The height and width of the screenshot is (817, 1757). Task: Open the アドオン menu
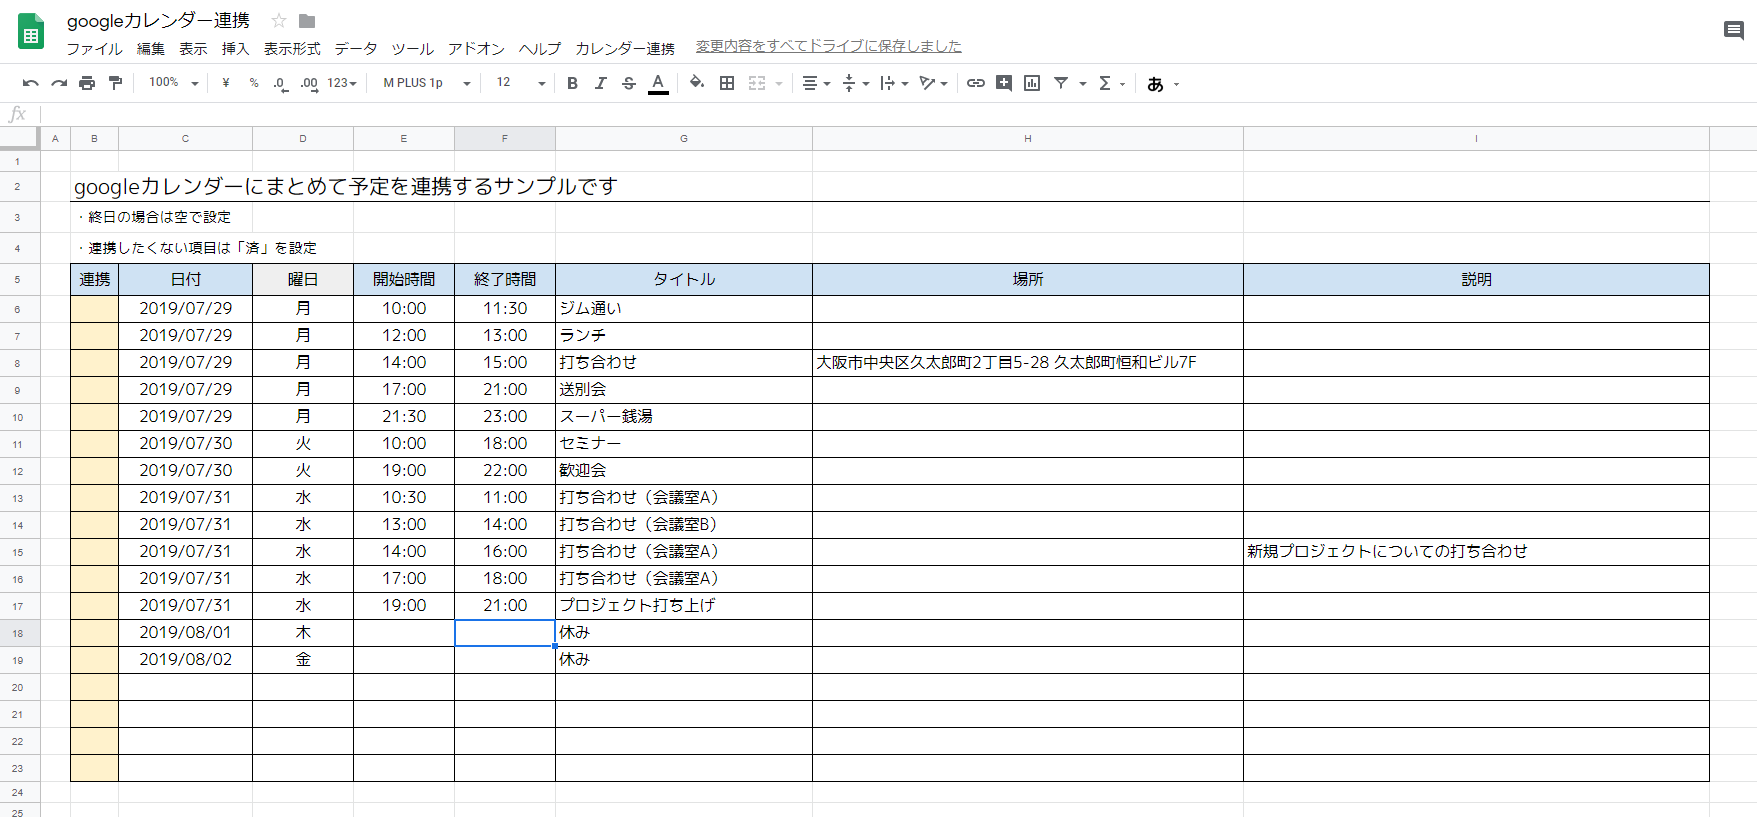coord(476,48)
